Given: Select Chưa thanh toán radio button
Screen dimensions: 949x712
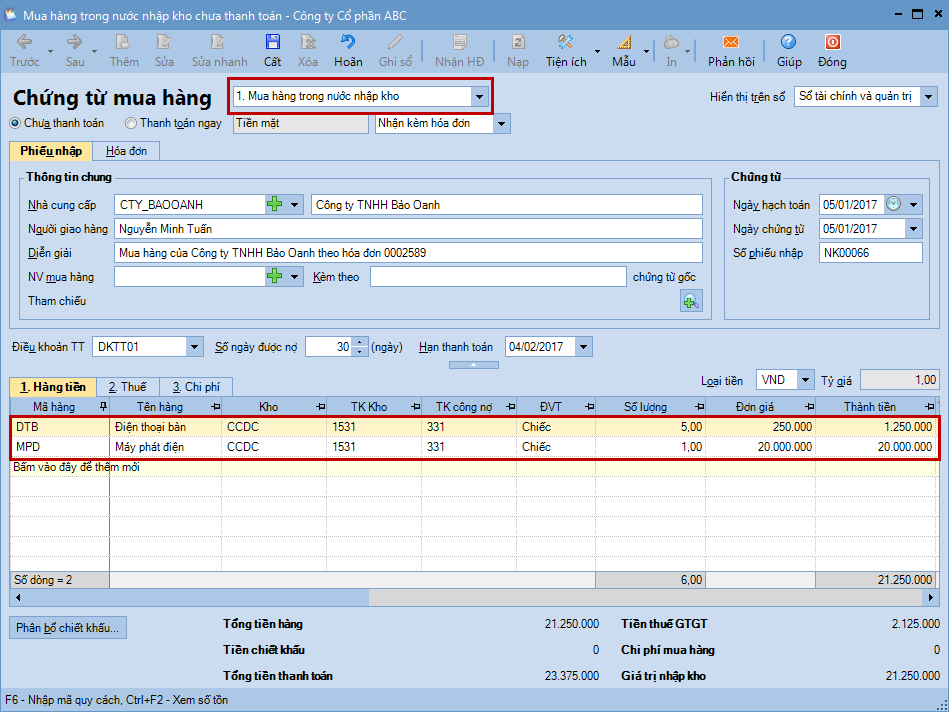Looking at the screenshot, I should coord(15,123).
